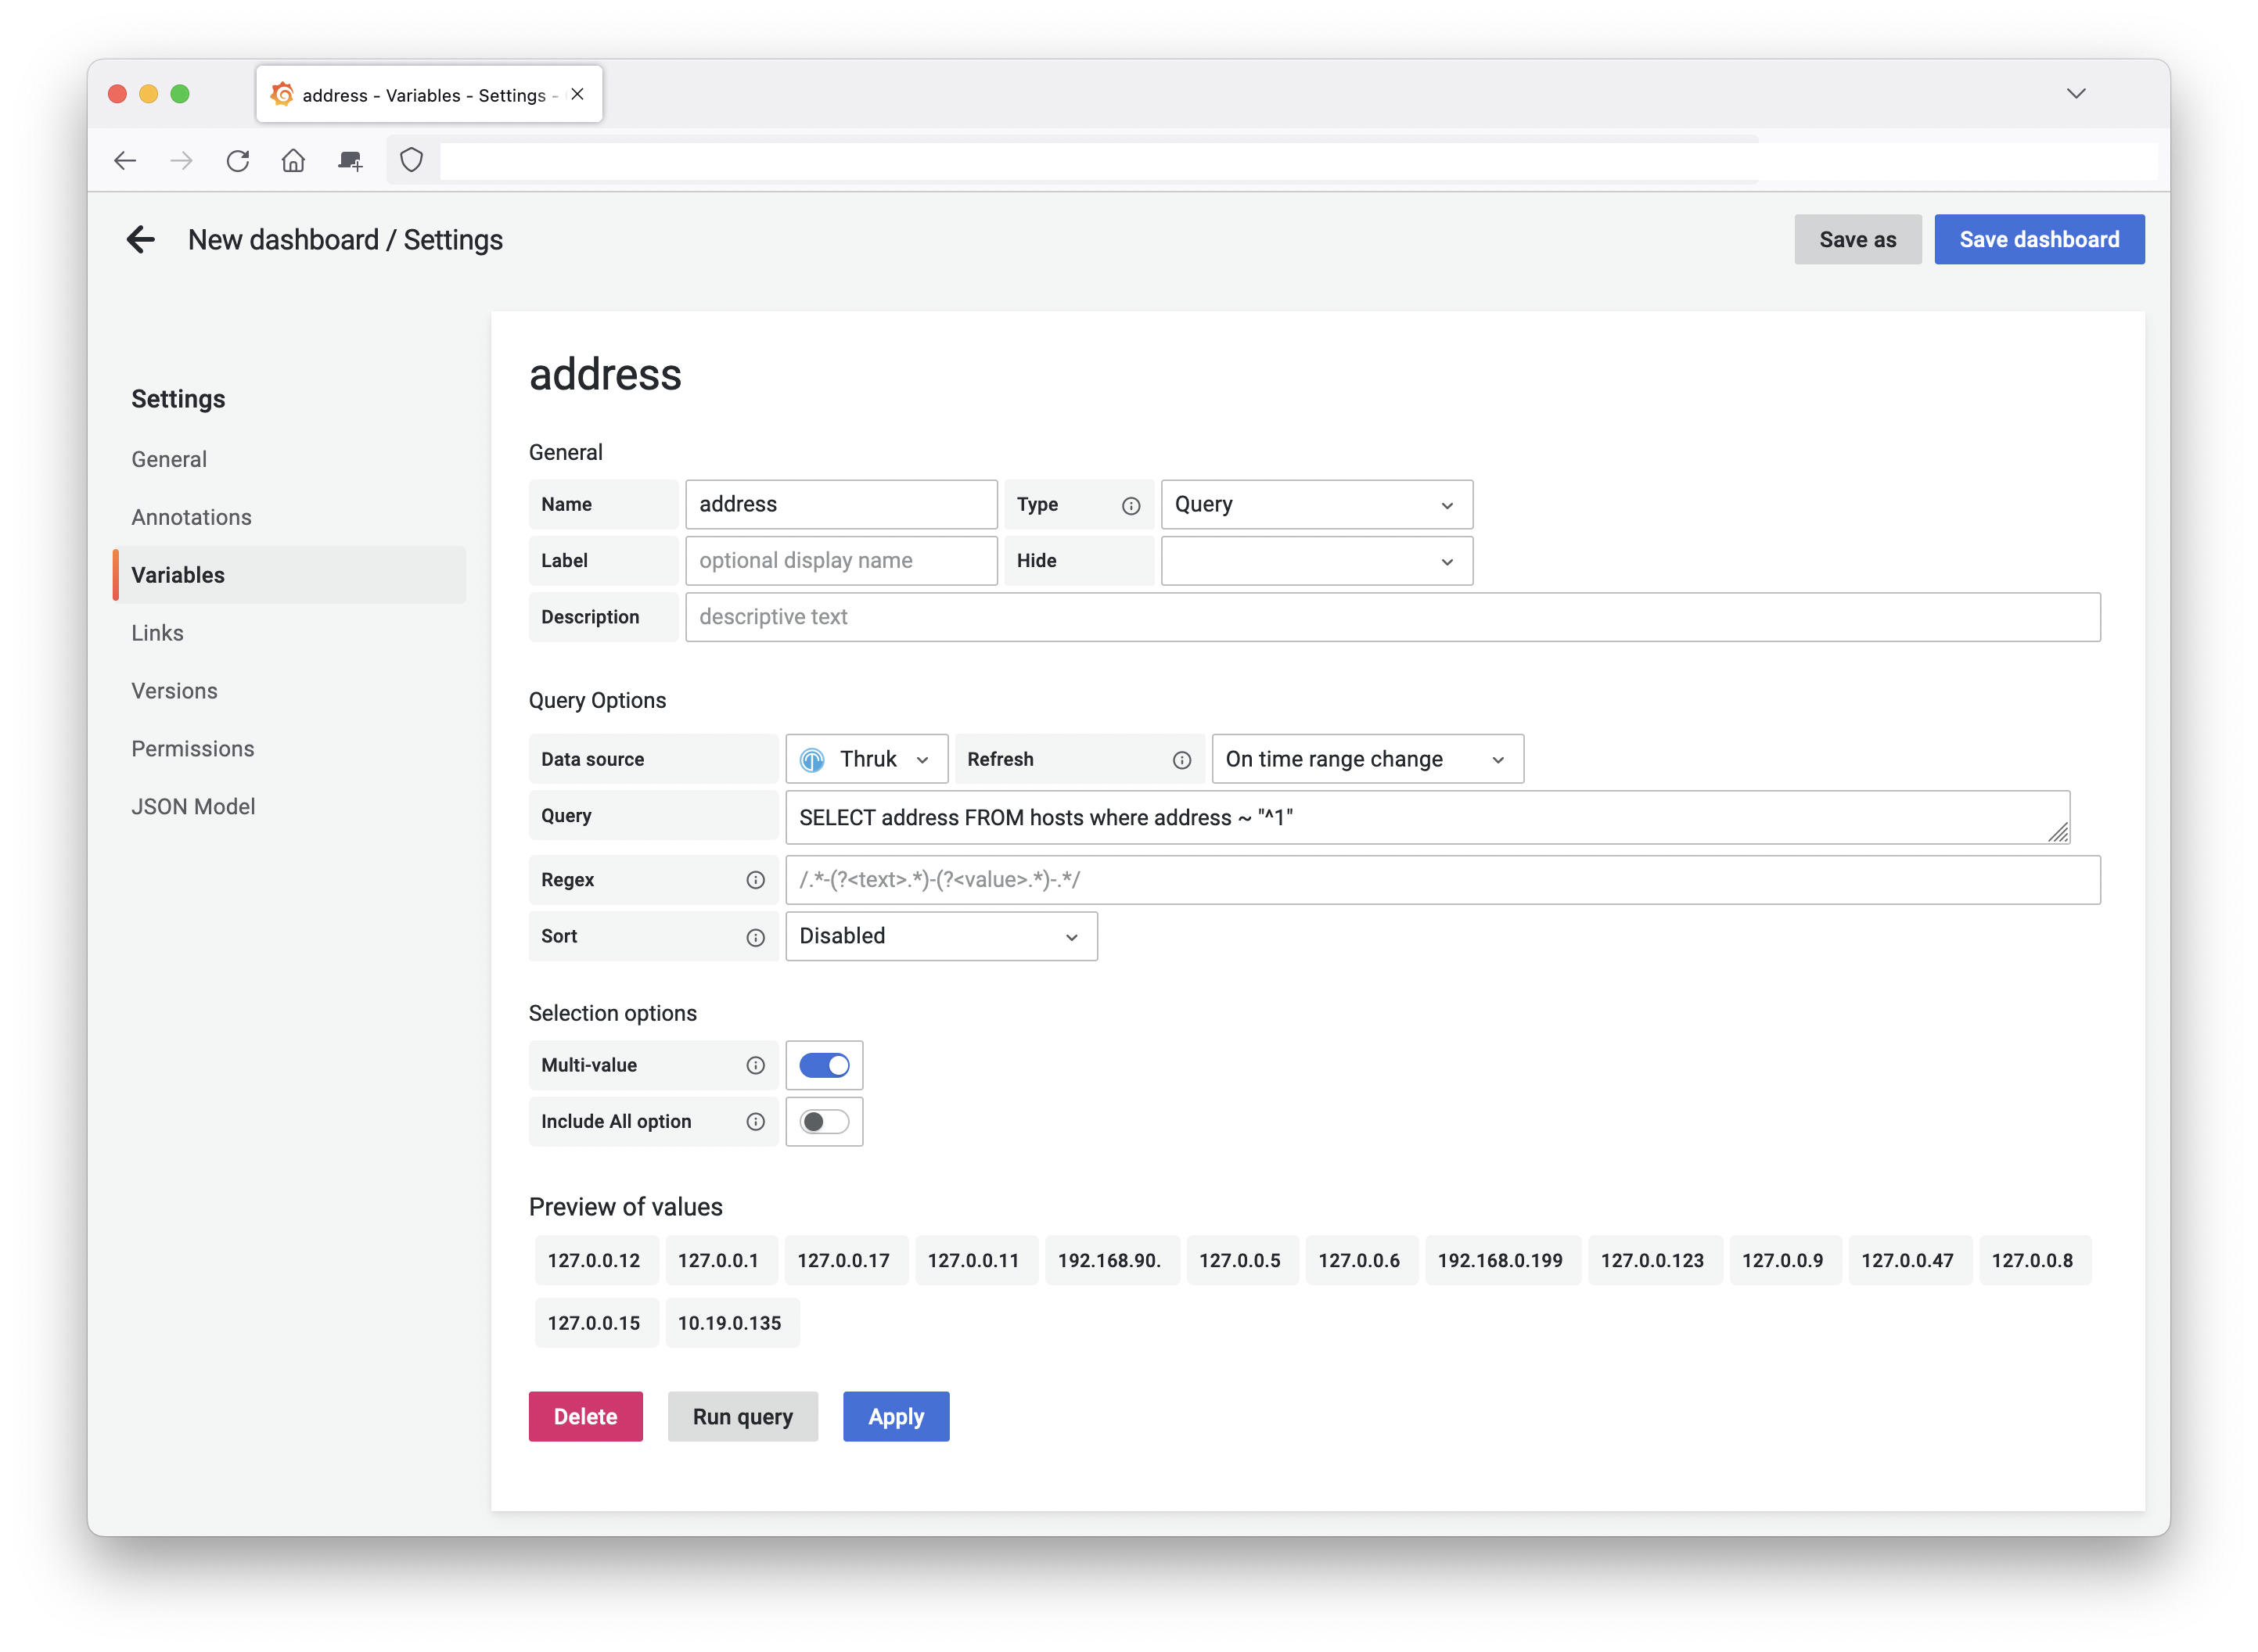
Task: Enable the Include All option toggle
Action: [x=824, y=1122]
